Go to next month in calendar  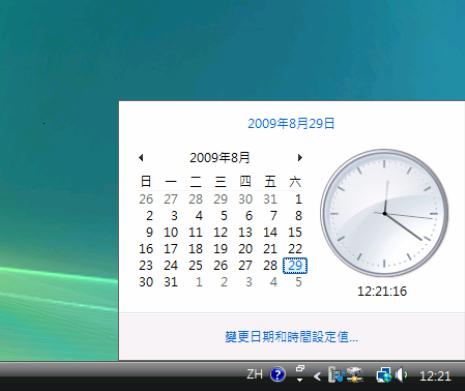[x=300, y=157]
